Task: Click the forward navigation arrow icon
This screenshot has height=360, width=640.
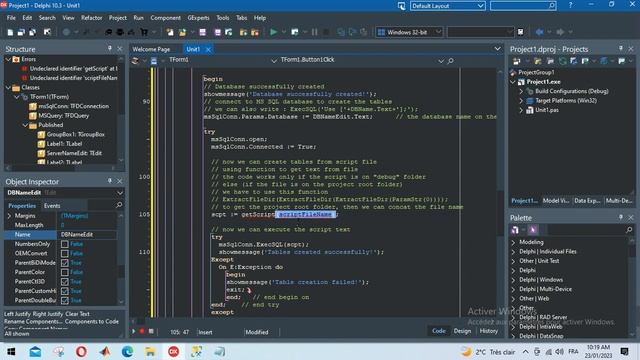Action: coord(560,32)
